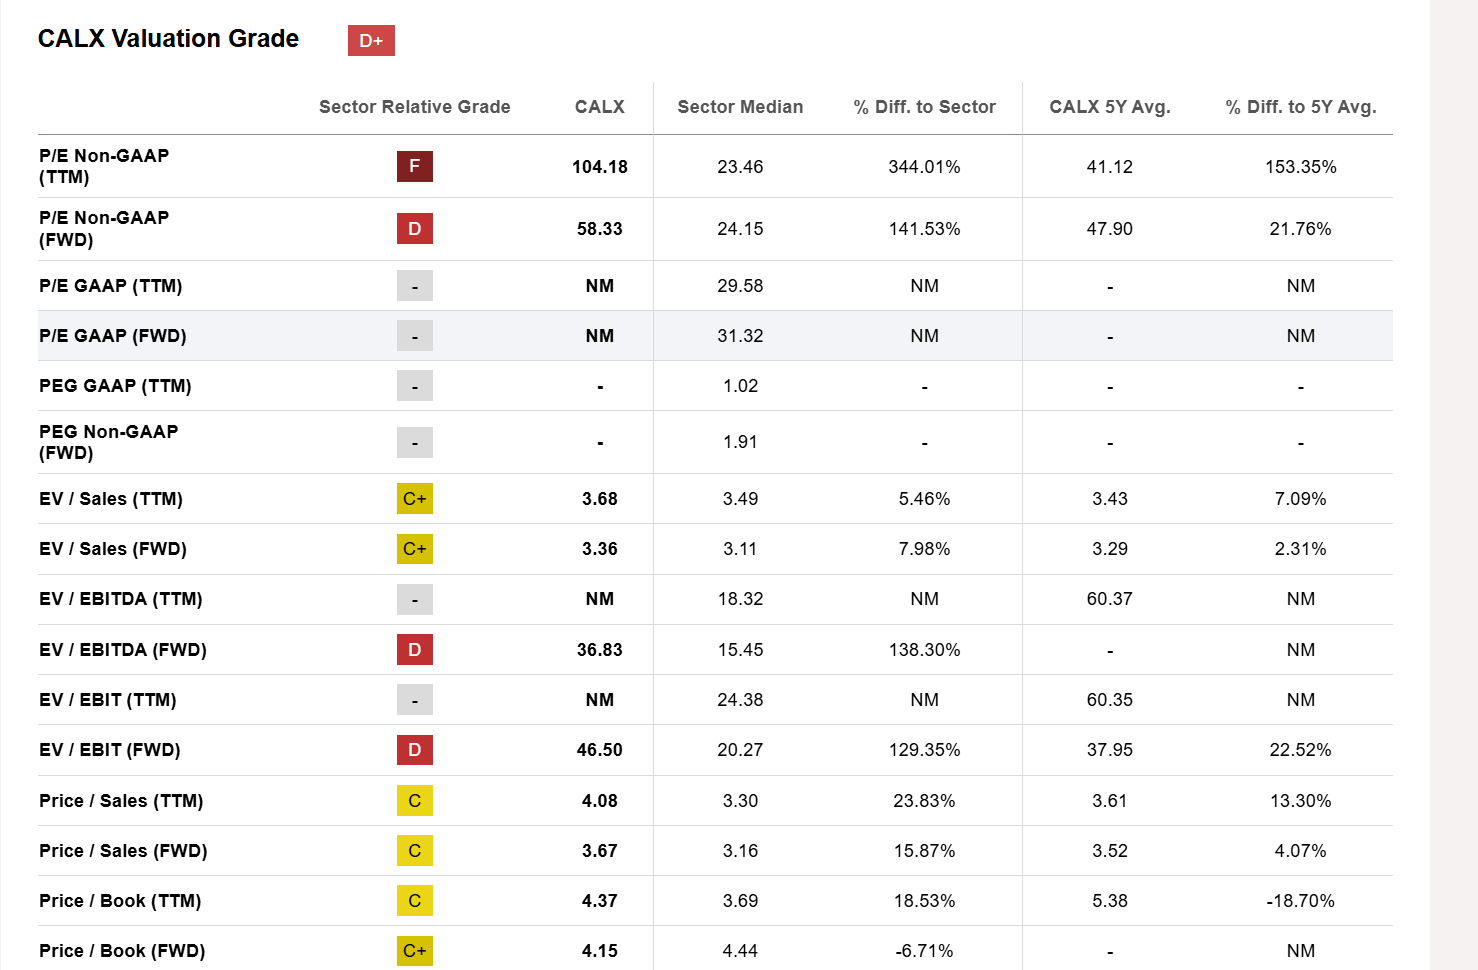
Task: Click the D grade badge for EV / EBITDA FWD
Action: coord(414,649)
